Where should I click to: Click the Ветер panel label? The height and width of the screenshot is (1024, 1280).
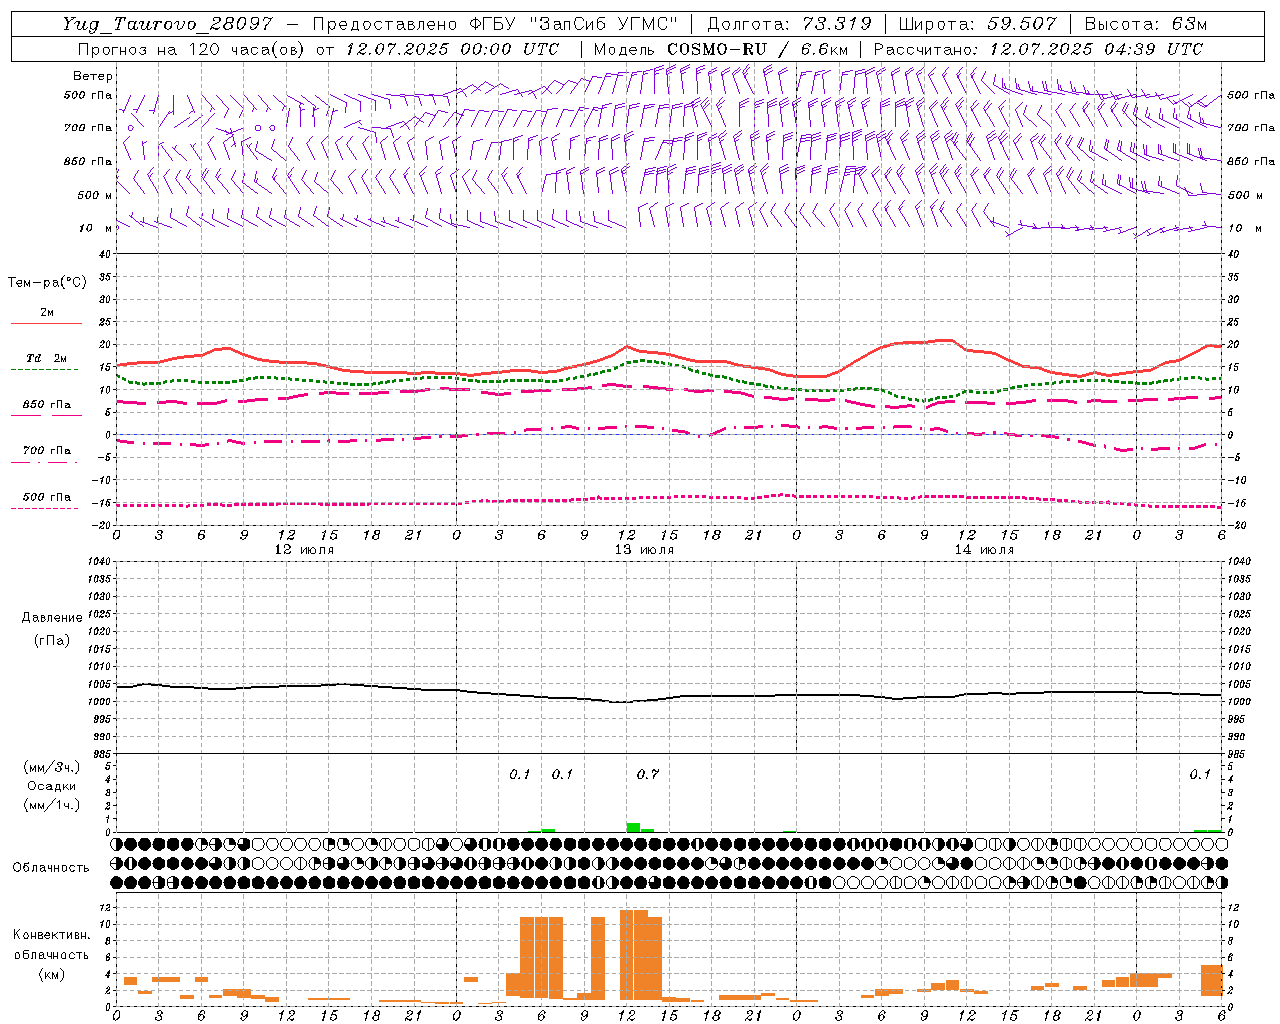(93, 76)
